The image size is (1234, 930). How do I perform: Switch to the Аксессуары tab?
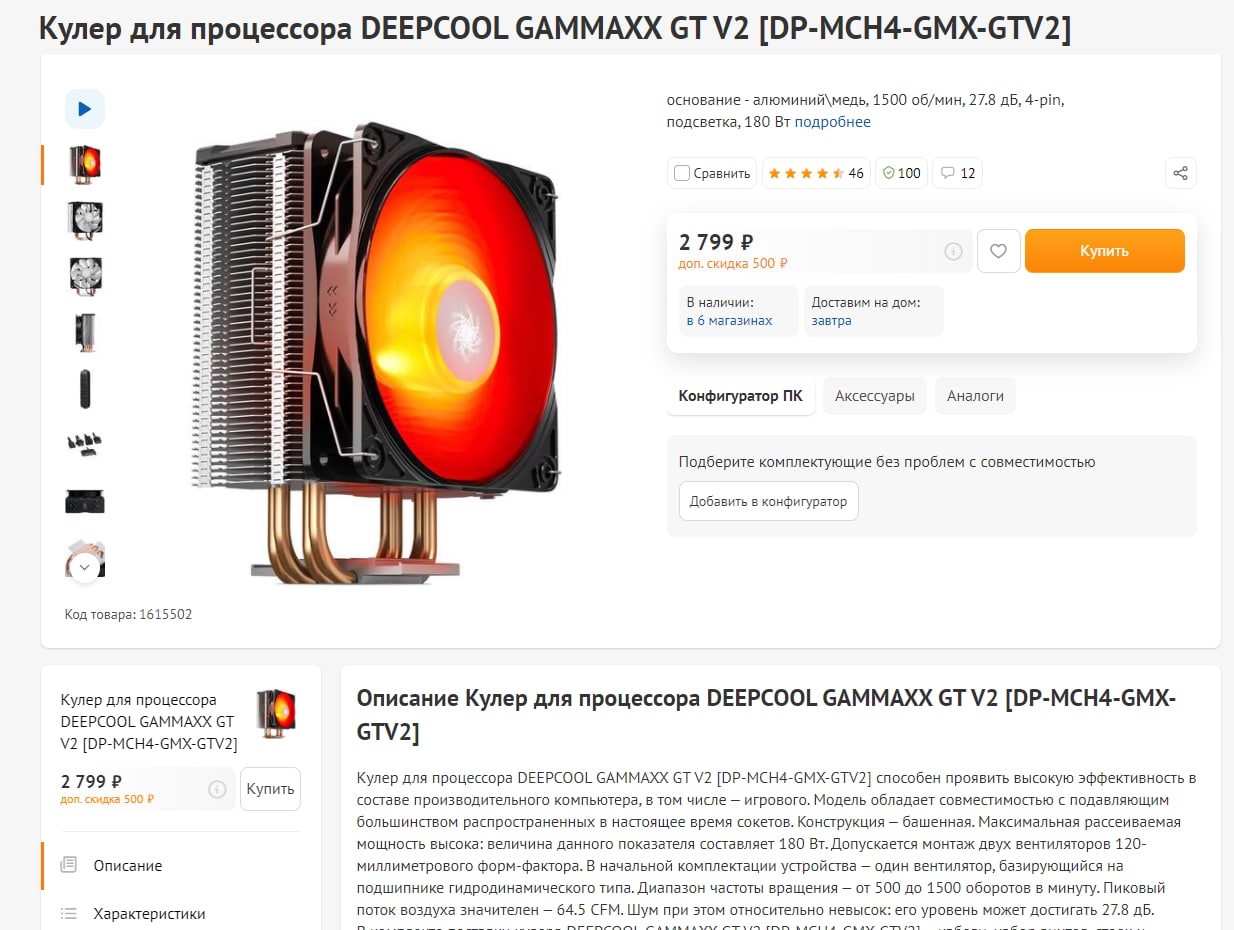875,396
